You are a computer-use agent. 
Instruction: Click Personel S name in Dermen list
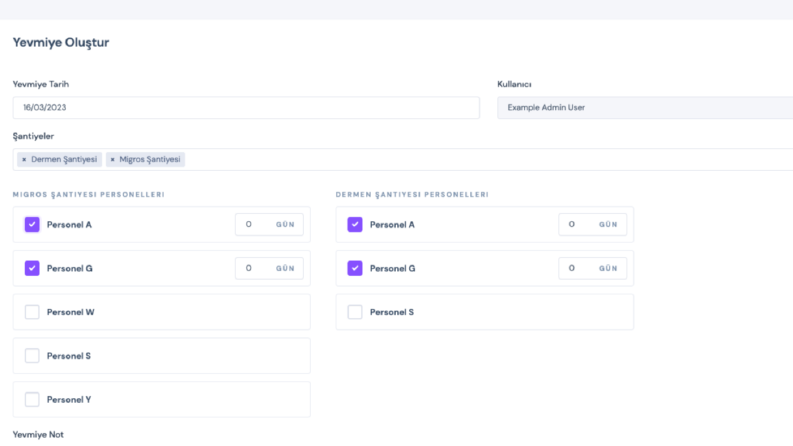391,312
